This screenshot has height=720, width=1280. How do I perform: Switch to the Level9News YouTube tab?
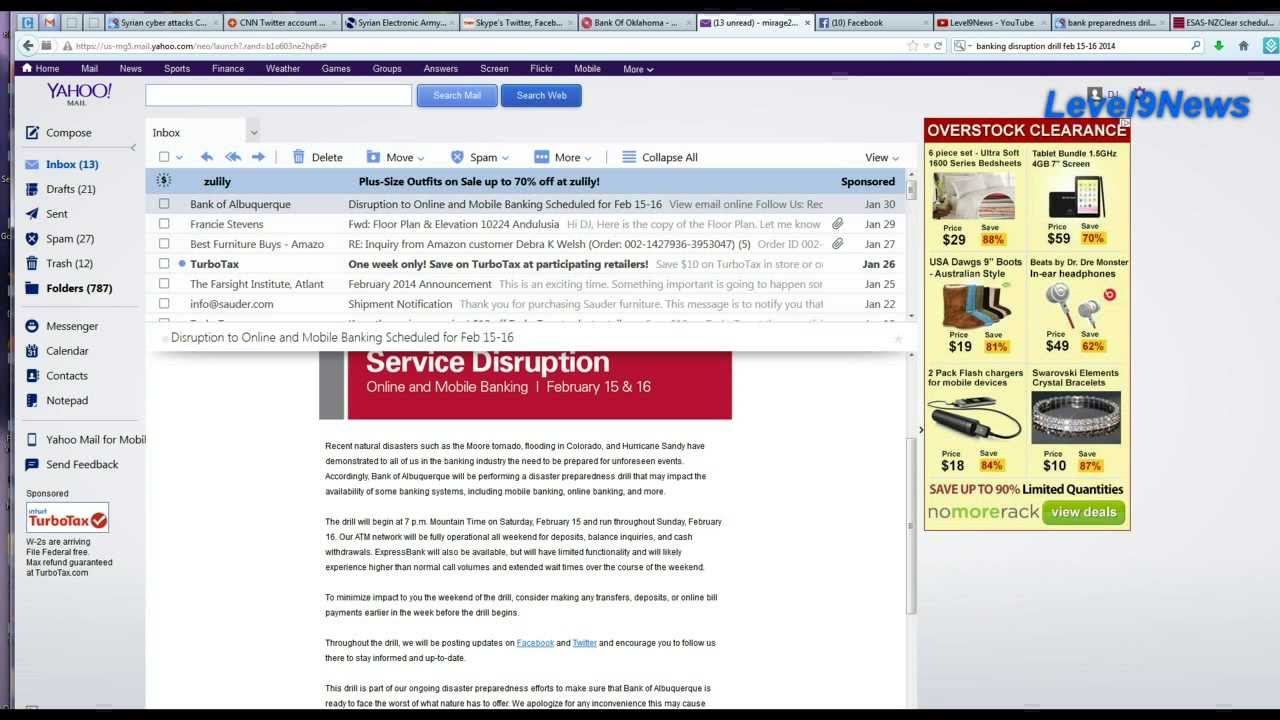pos(990,22)
